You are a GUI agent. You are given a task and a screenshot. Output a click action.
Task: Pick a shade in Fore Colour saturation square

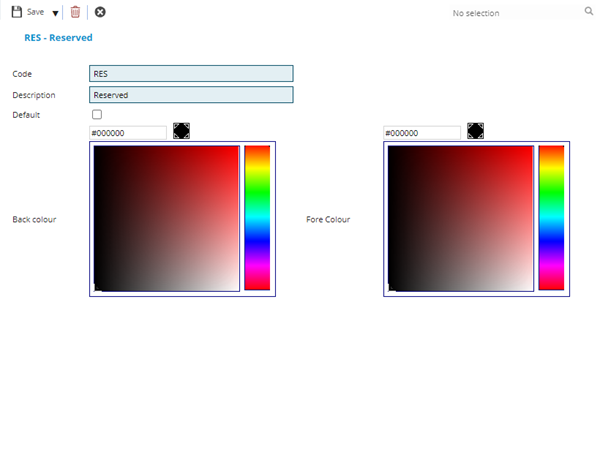(x=460, y=218)
